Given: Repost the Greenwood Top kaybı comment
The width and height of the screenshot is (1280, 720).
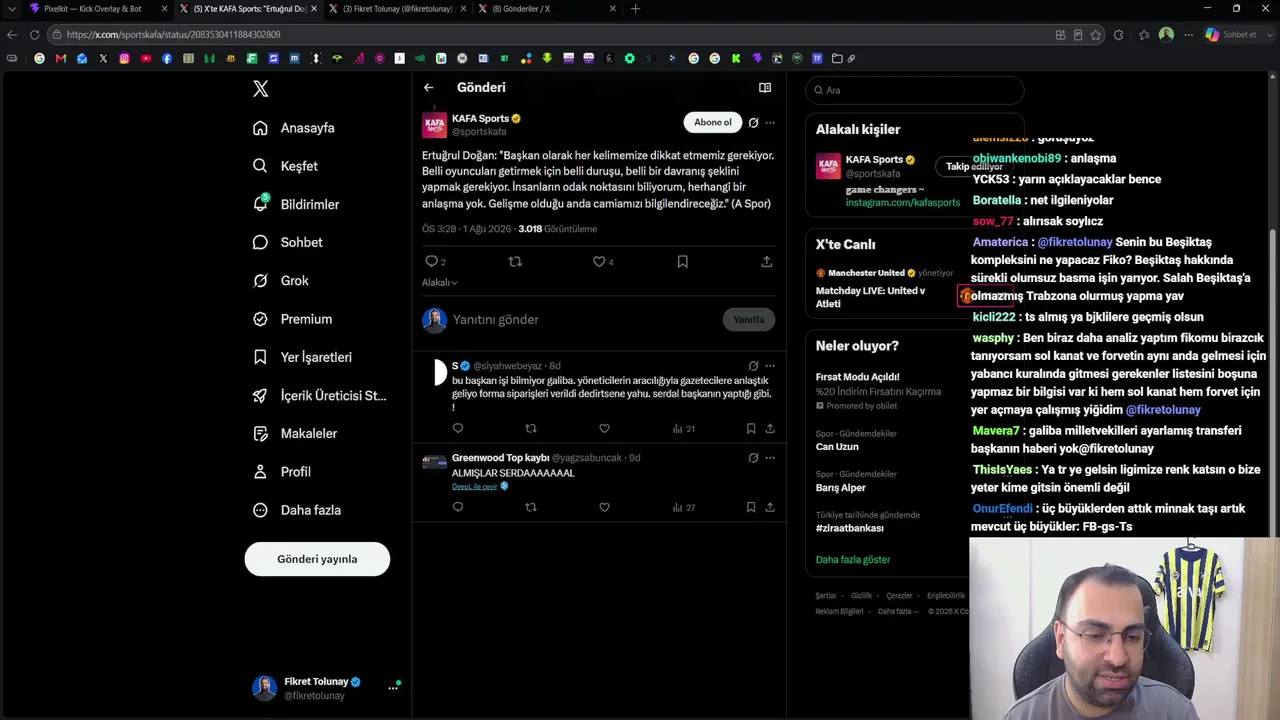Looking at the screenshot, I should (x=531, y=507).
